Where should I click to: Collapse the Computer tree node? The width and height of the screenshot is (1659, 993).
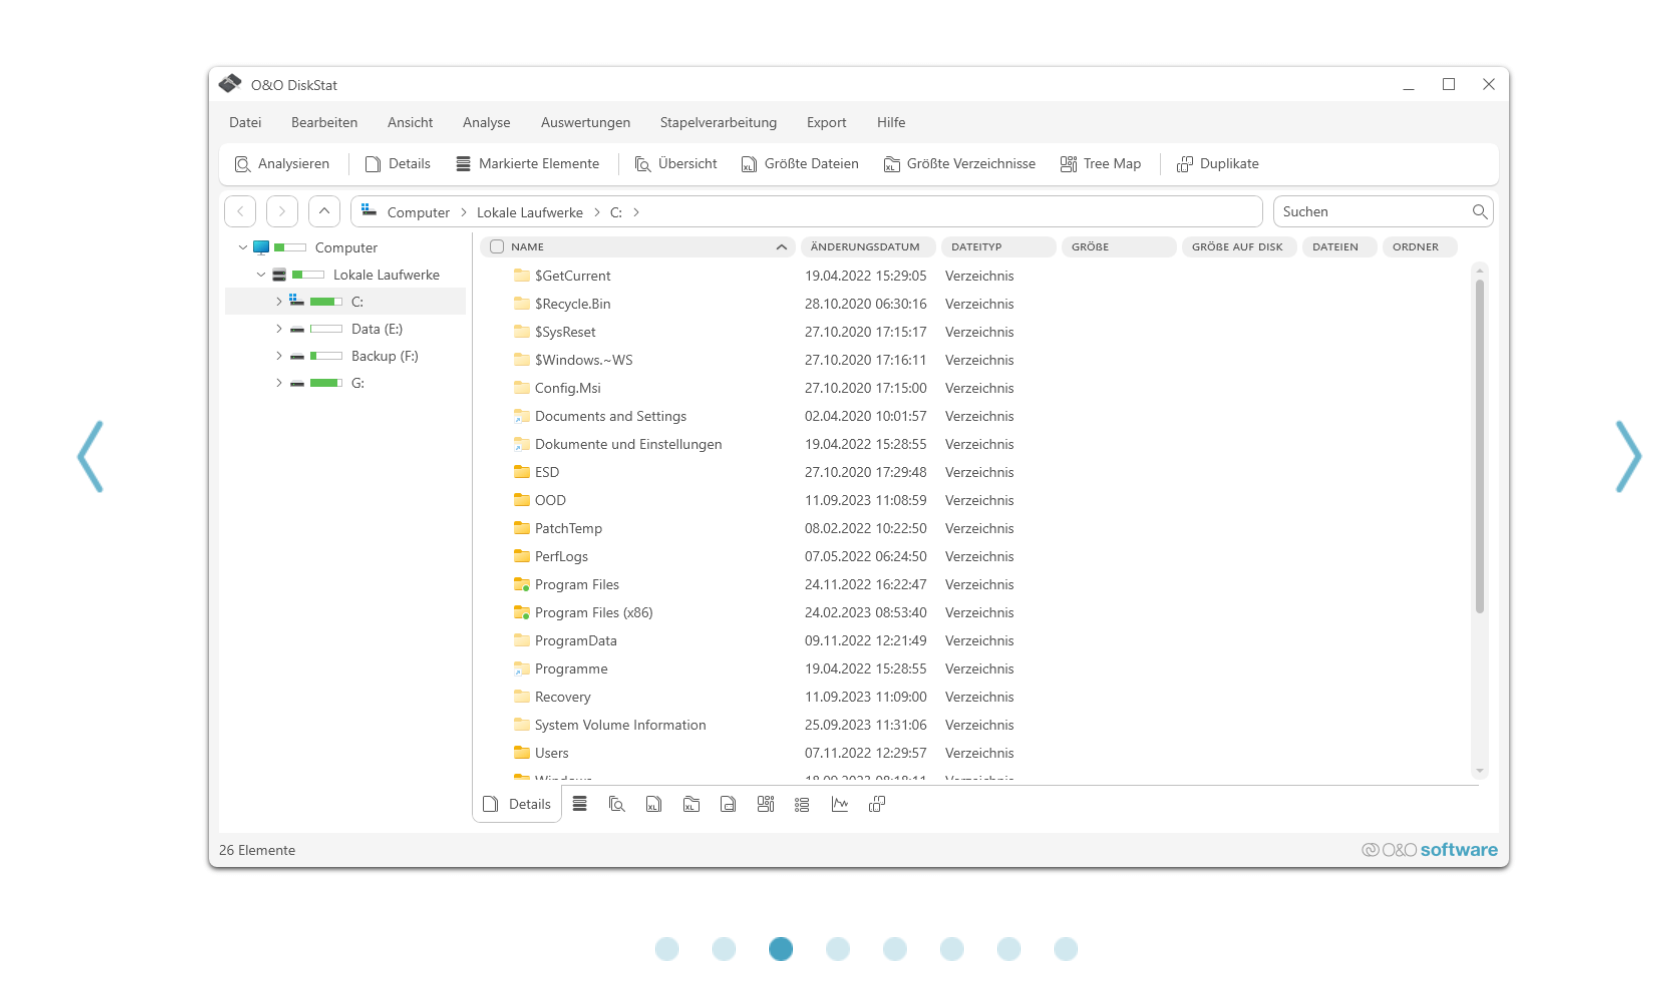[x=242, y=247]
